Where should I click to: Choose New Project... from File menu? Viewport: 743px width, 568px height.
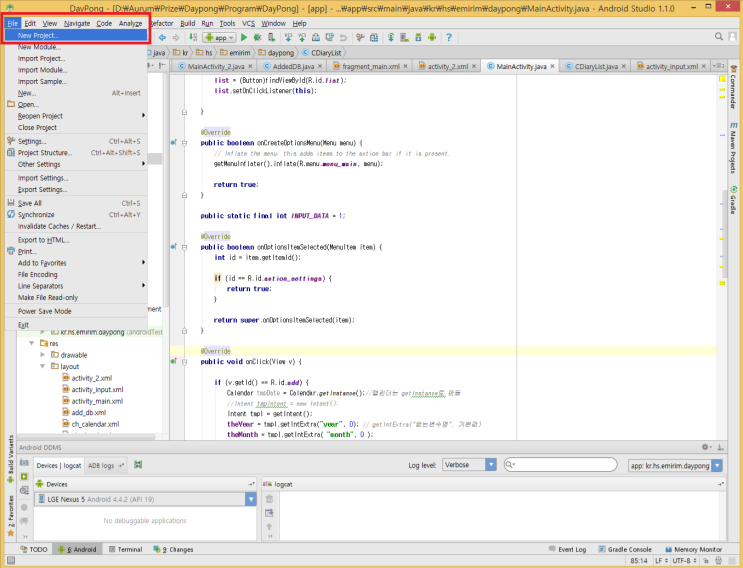click(x=76, y=36)
